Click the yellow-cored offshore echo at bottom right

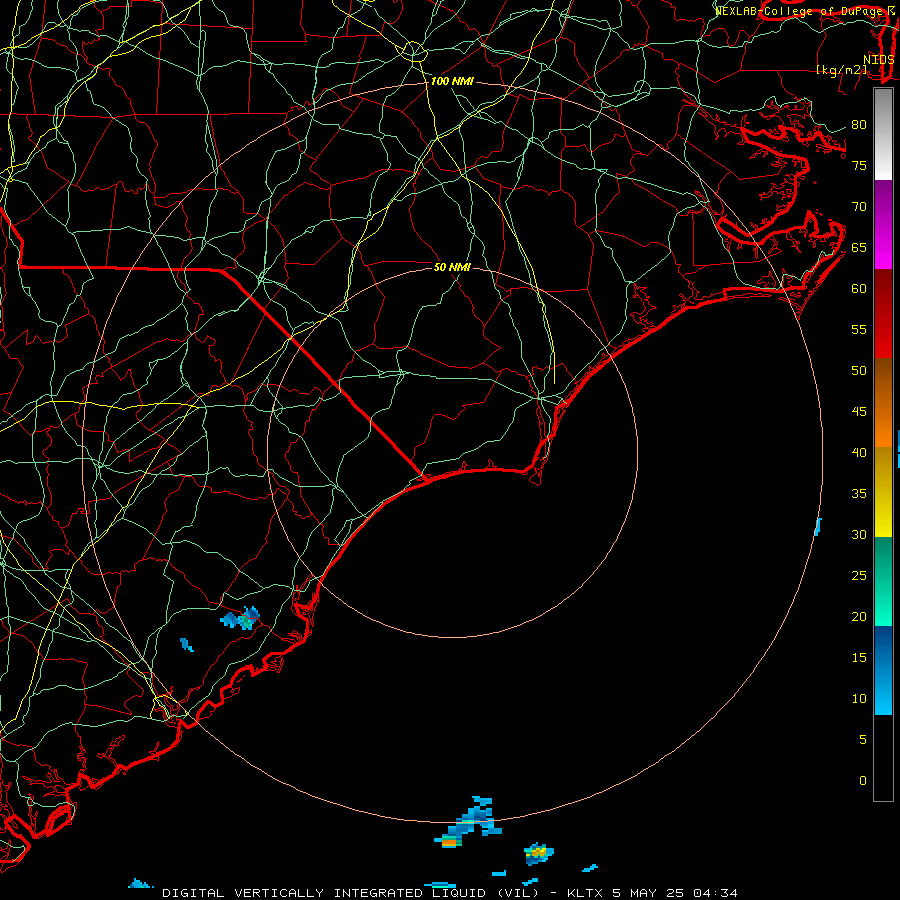click(x=538, y=853)
